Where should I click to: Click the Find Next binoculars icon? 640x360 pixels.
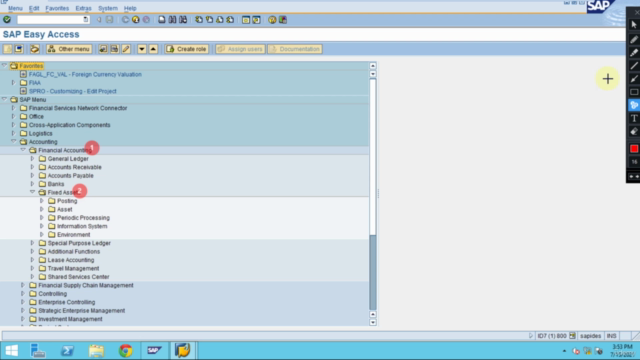(183, 20)
